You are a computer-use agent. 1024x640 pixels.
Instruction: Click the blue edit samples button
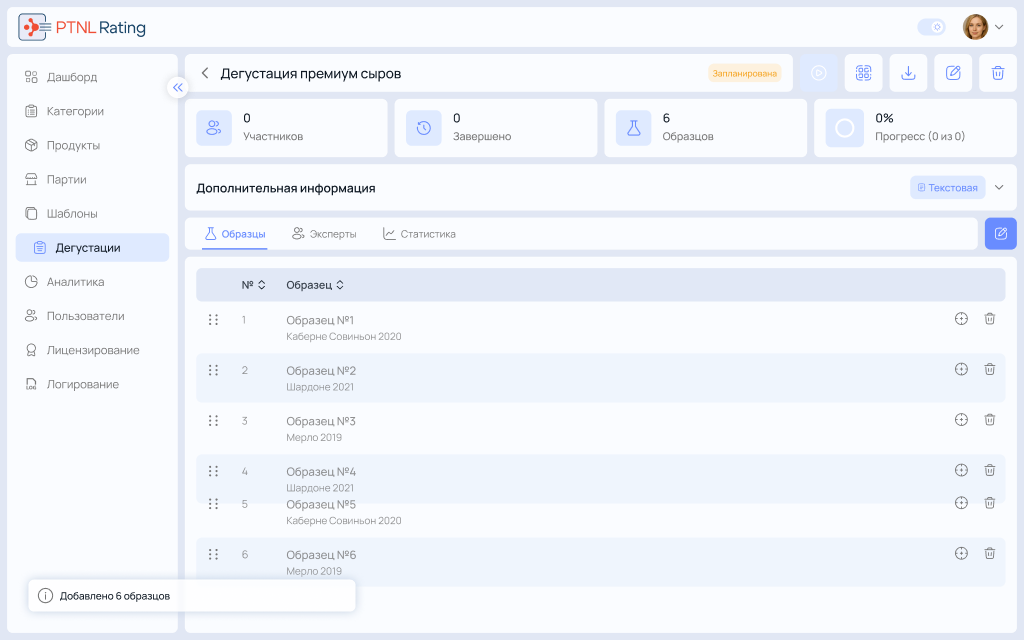(1000, 234)
